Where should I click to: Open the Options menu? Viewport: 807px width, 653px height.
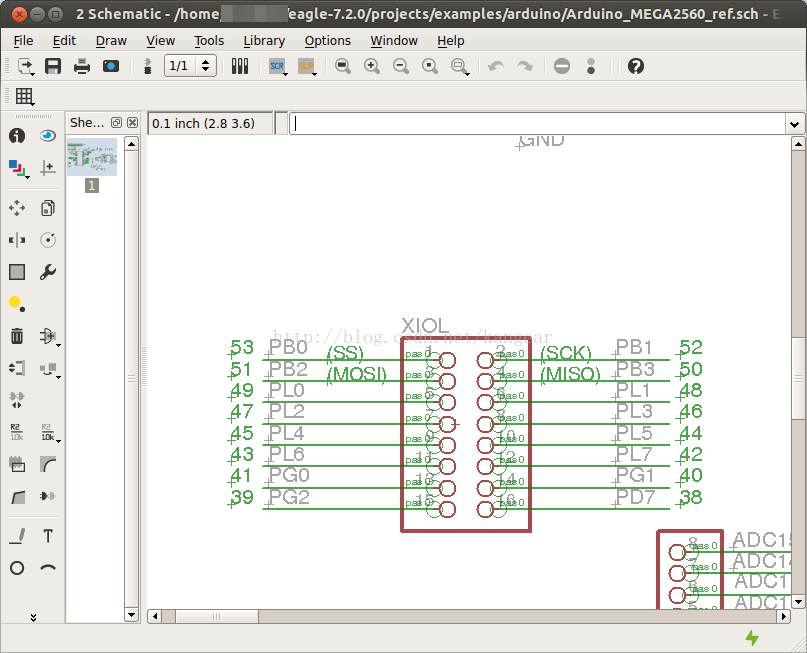tap(327, 41)
